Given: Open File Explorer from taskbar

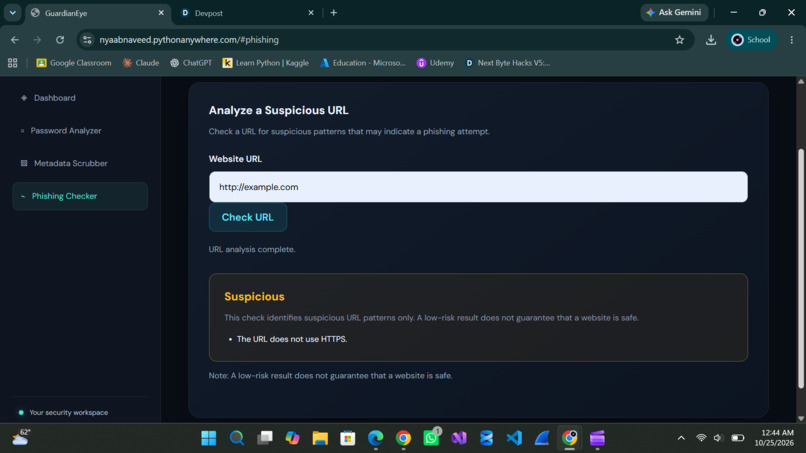Looking at the screenshot, I should point(320,438).
